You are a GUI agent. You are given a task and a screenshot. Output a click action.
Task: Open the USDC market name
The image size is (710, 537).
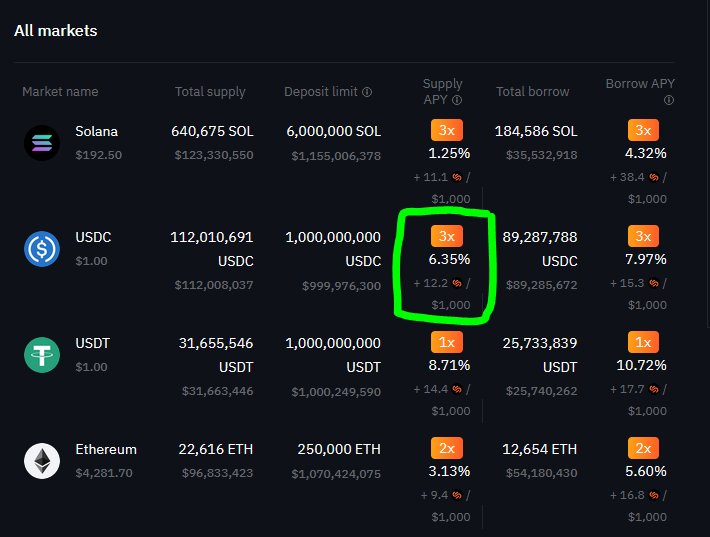pos(93,237)
